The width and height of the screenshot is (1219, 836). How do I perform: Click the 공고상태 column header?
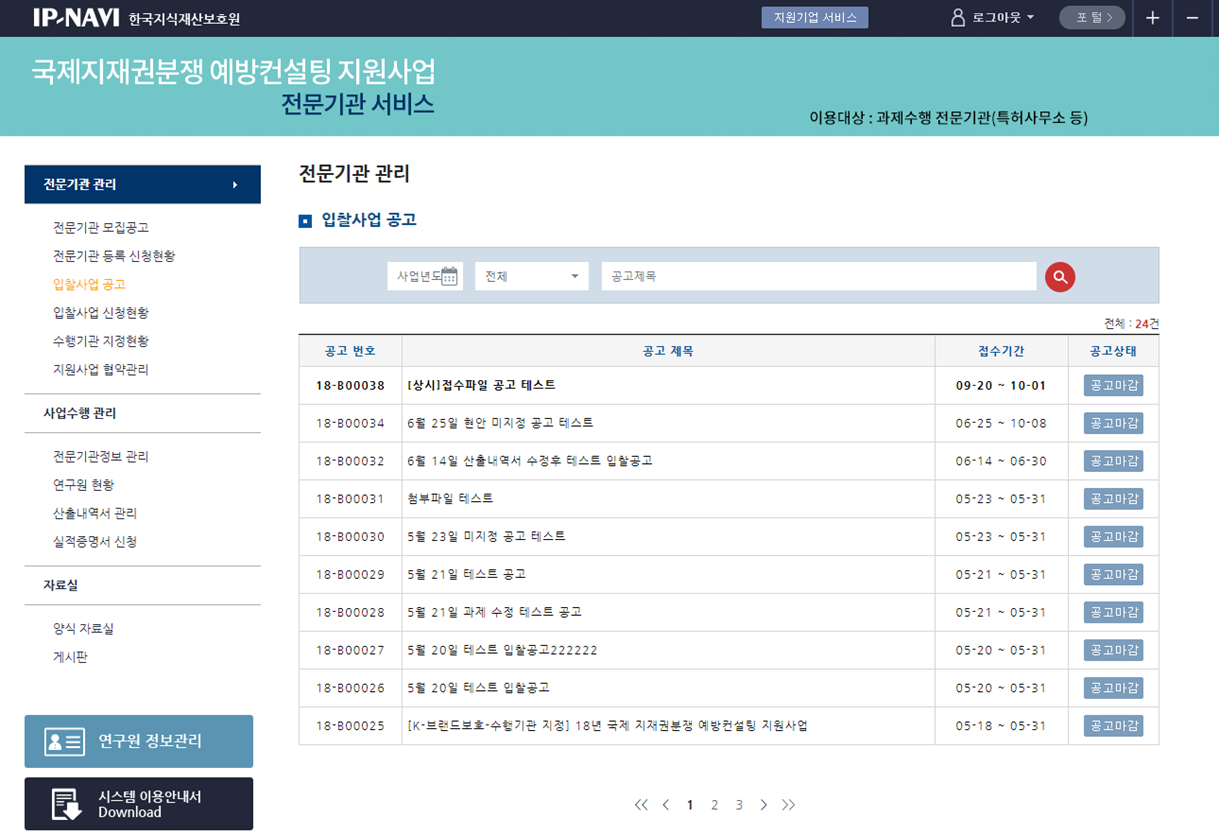(x=1113, y=351)
